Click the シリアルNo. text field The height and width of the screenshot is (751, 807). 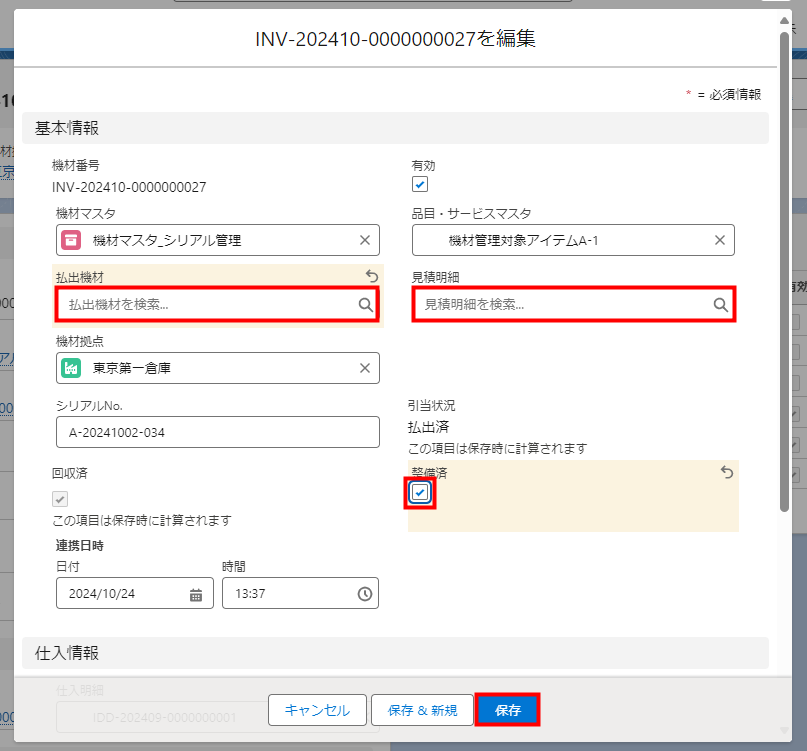[218, 432]
